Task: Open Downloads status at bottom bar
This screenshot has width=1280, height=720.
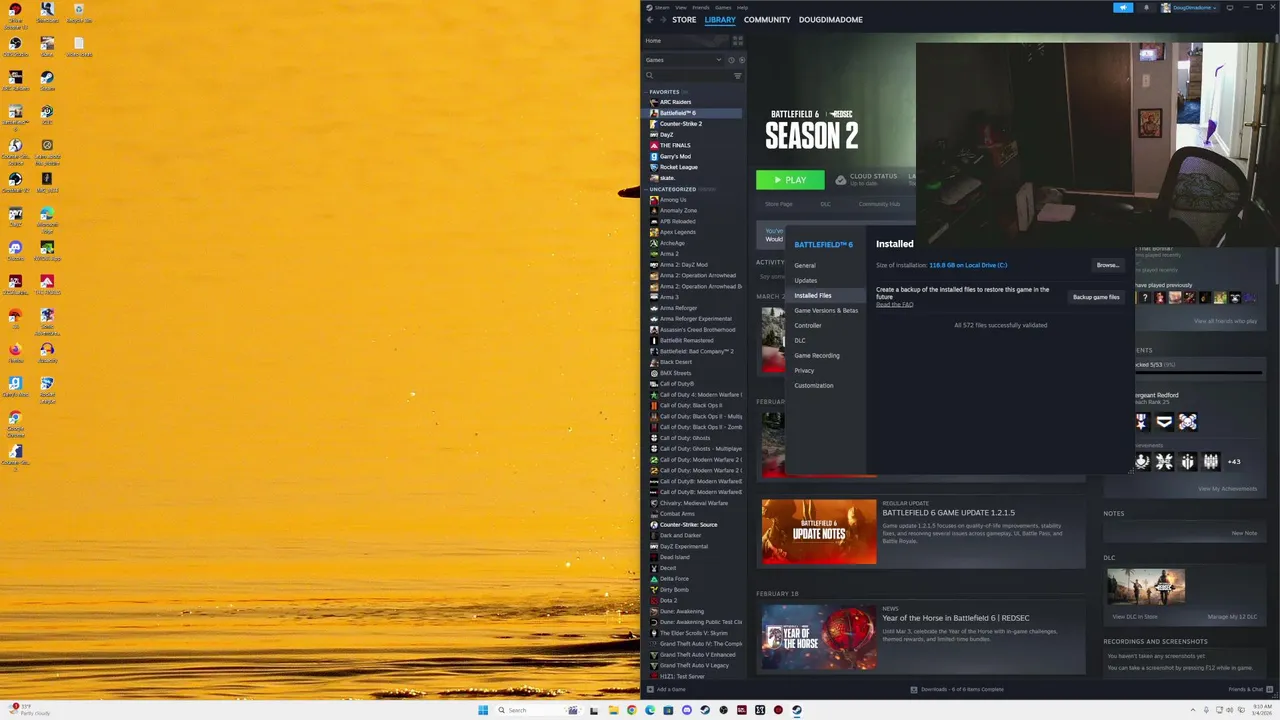Action: coord(957,689)
